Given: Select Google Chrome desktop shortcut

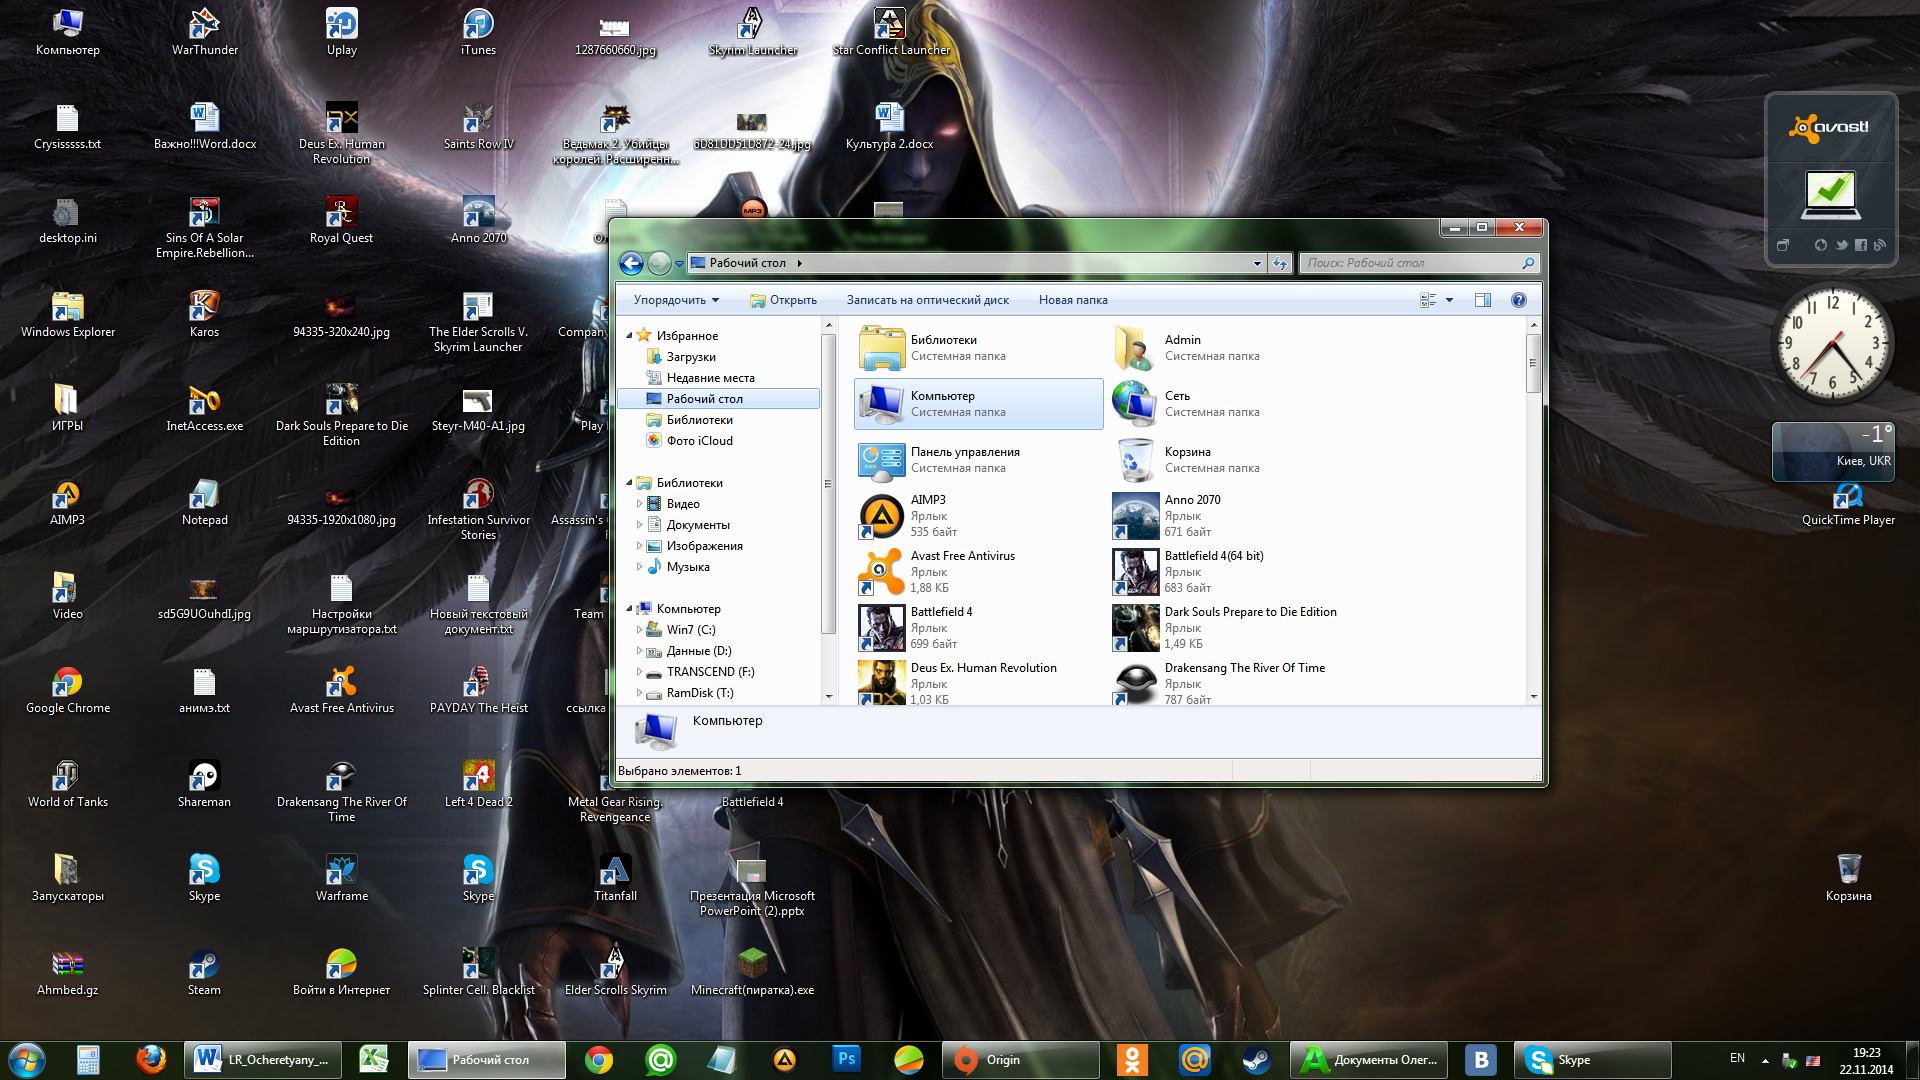Looking at the screenshot, I should (x=67, y=690).
